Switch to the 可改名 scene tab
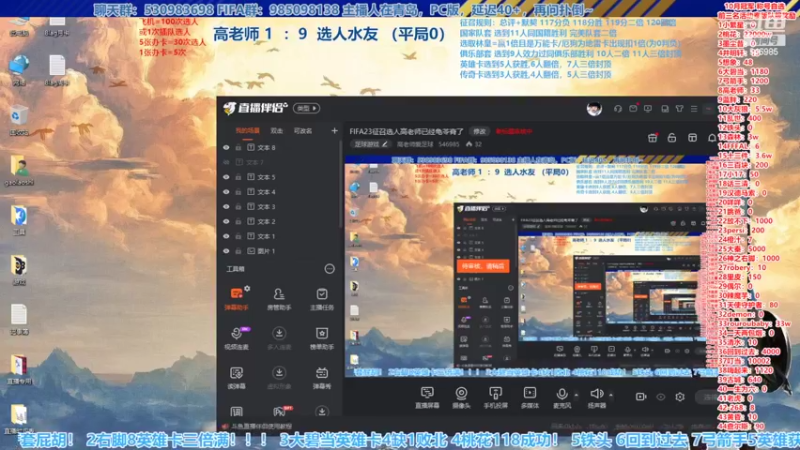 (303, 131)
